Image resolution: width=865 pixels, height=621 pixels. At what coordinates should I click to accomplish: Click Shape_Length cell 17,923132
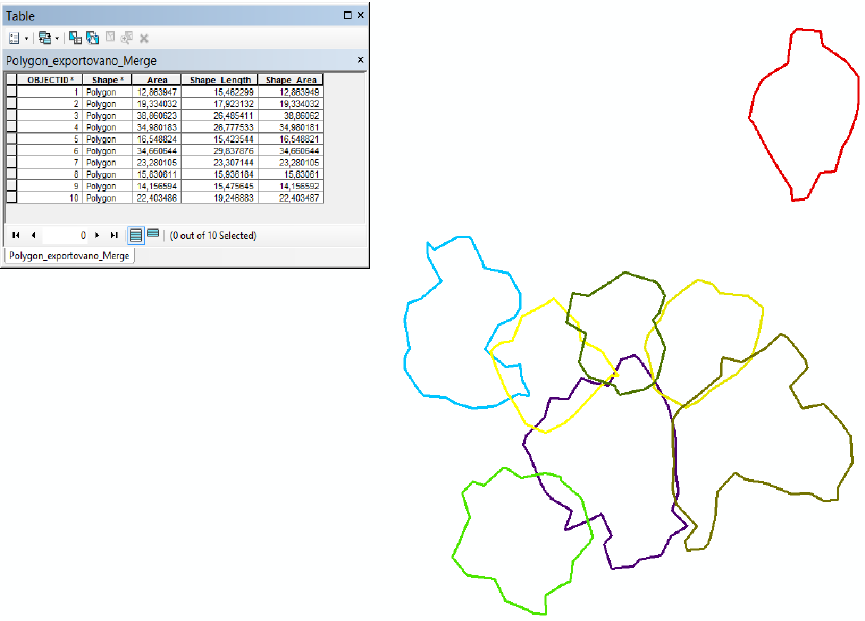pos(220,104)
